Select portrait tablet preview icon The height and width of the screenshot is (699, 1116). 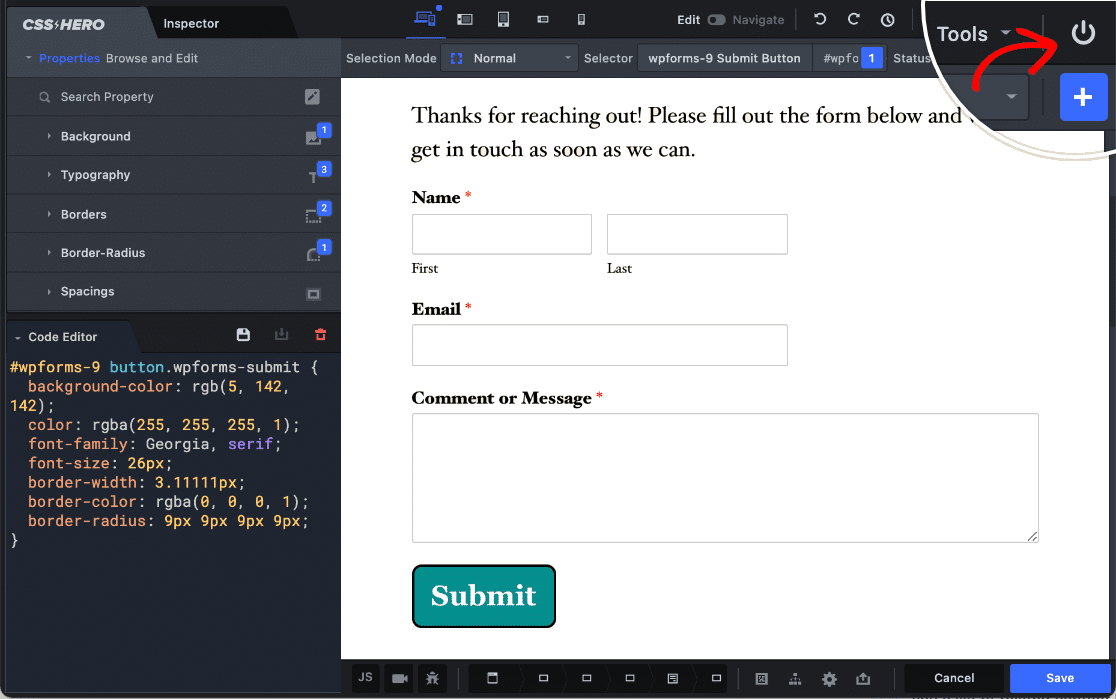[x=503, y=20]
